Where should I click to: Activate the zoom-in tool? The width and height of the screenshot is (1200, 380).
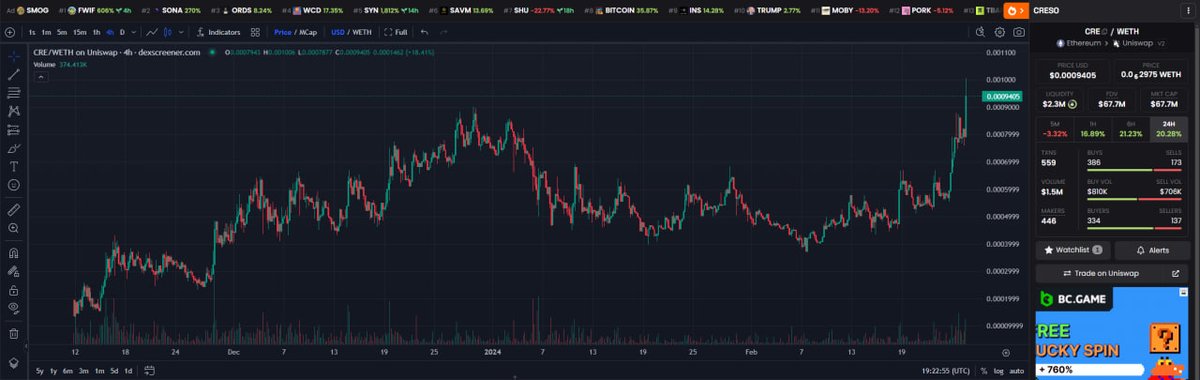click(14, 228)
